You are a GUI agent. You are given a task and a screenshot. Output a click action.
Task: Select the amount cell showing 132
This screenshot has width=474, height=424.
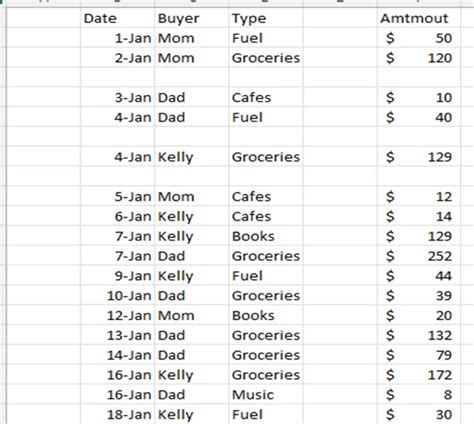419,335
